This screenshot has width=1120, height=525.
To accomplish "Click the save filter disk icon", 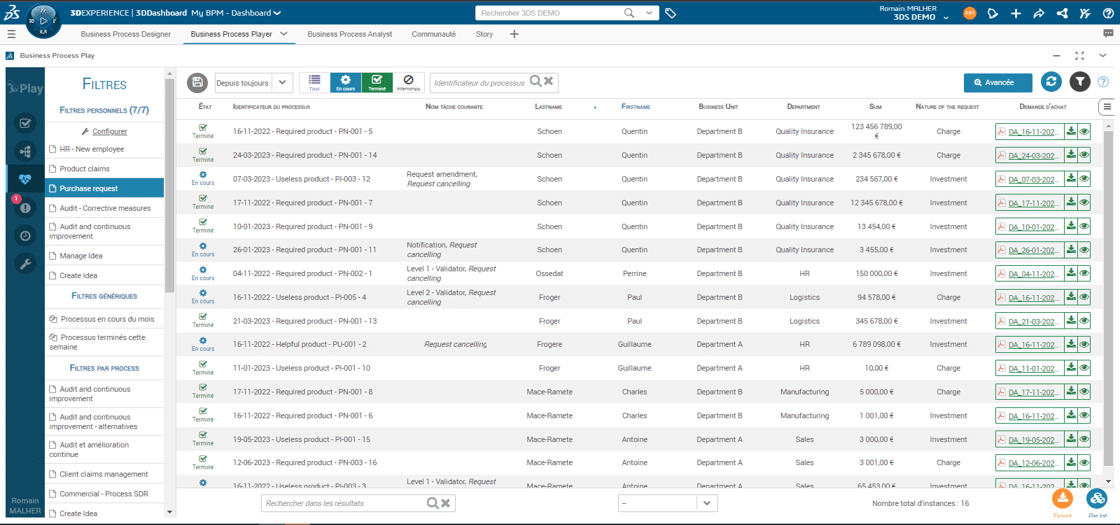I will (198, 83).
